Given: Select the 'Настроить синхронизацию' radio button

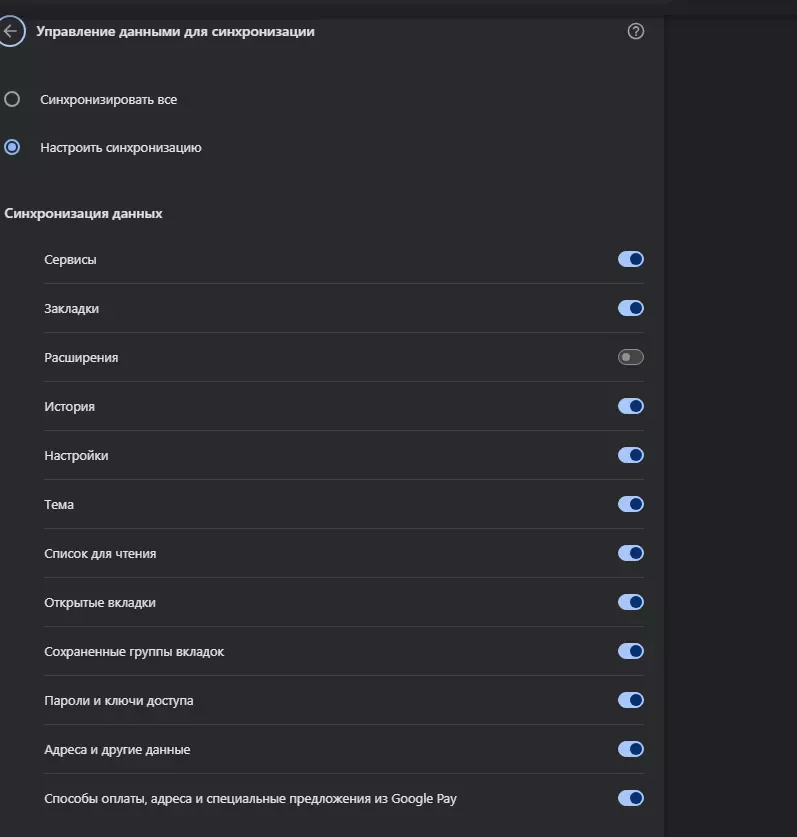Looking at the screenshot, I should (12, 147).
